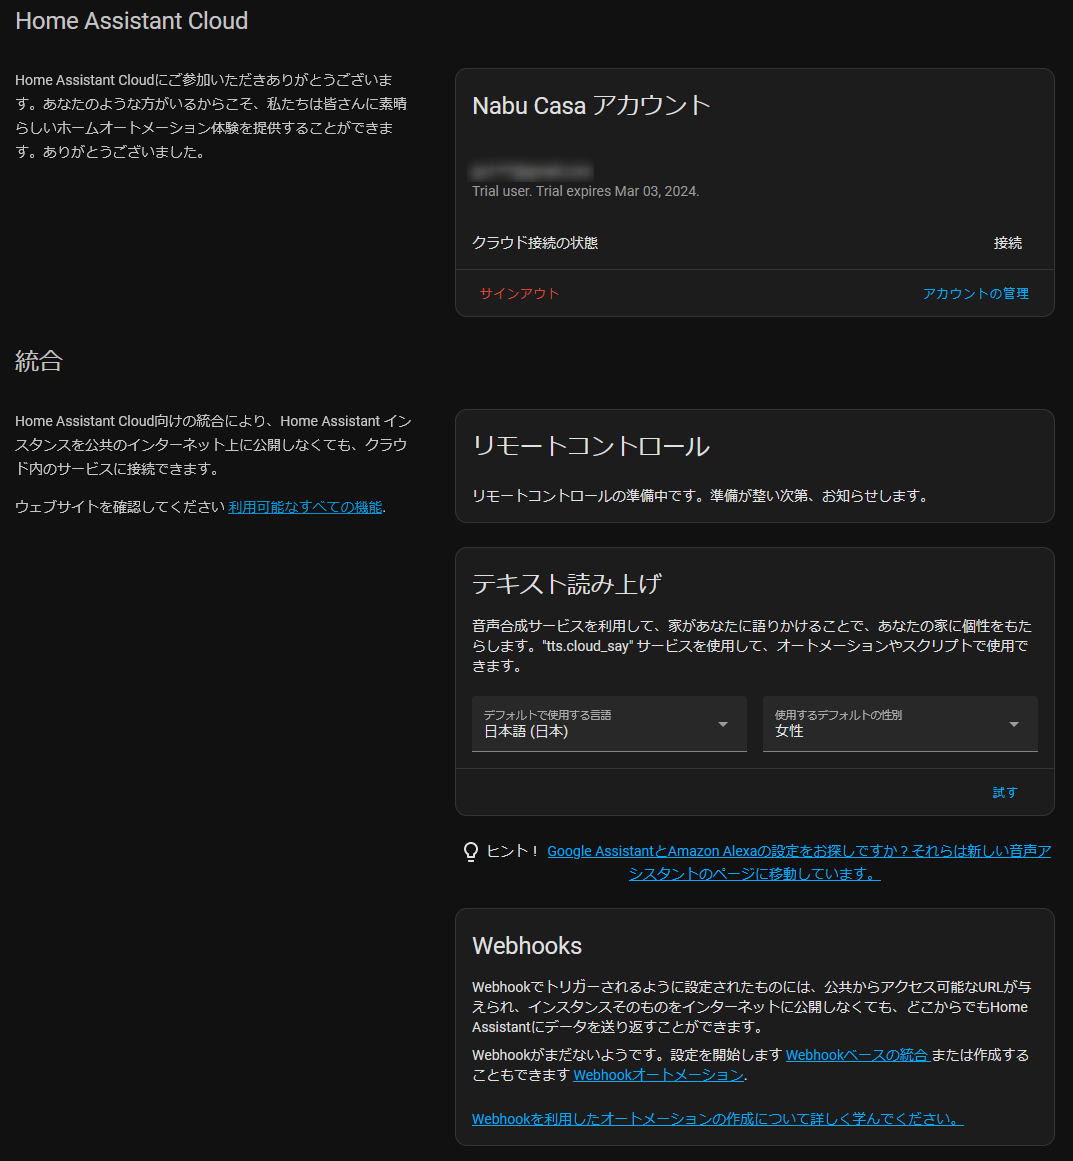Open the 利用可能なすべての機能 link
The image size is (1073, 1161).
[305, 507]
